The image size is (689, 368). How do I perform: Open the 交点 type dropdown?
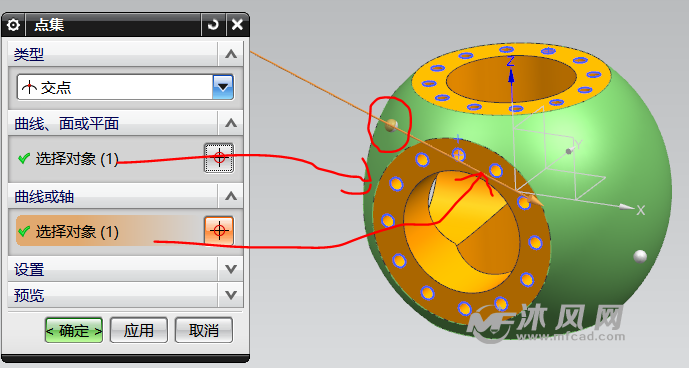pos(223,87)
